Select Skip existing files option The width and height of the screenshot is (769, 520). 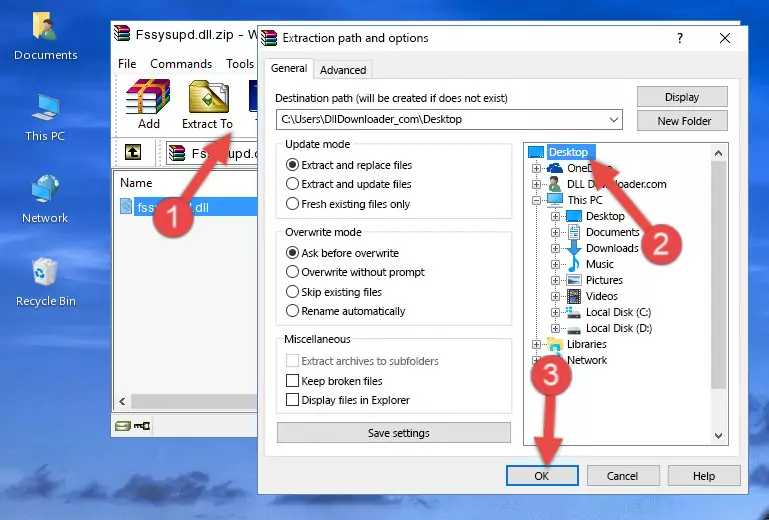point(333,291)
